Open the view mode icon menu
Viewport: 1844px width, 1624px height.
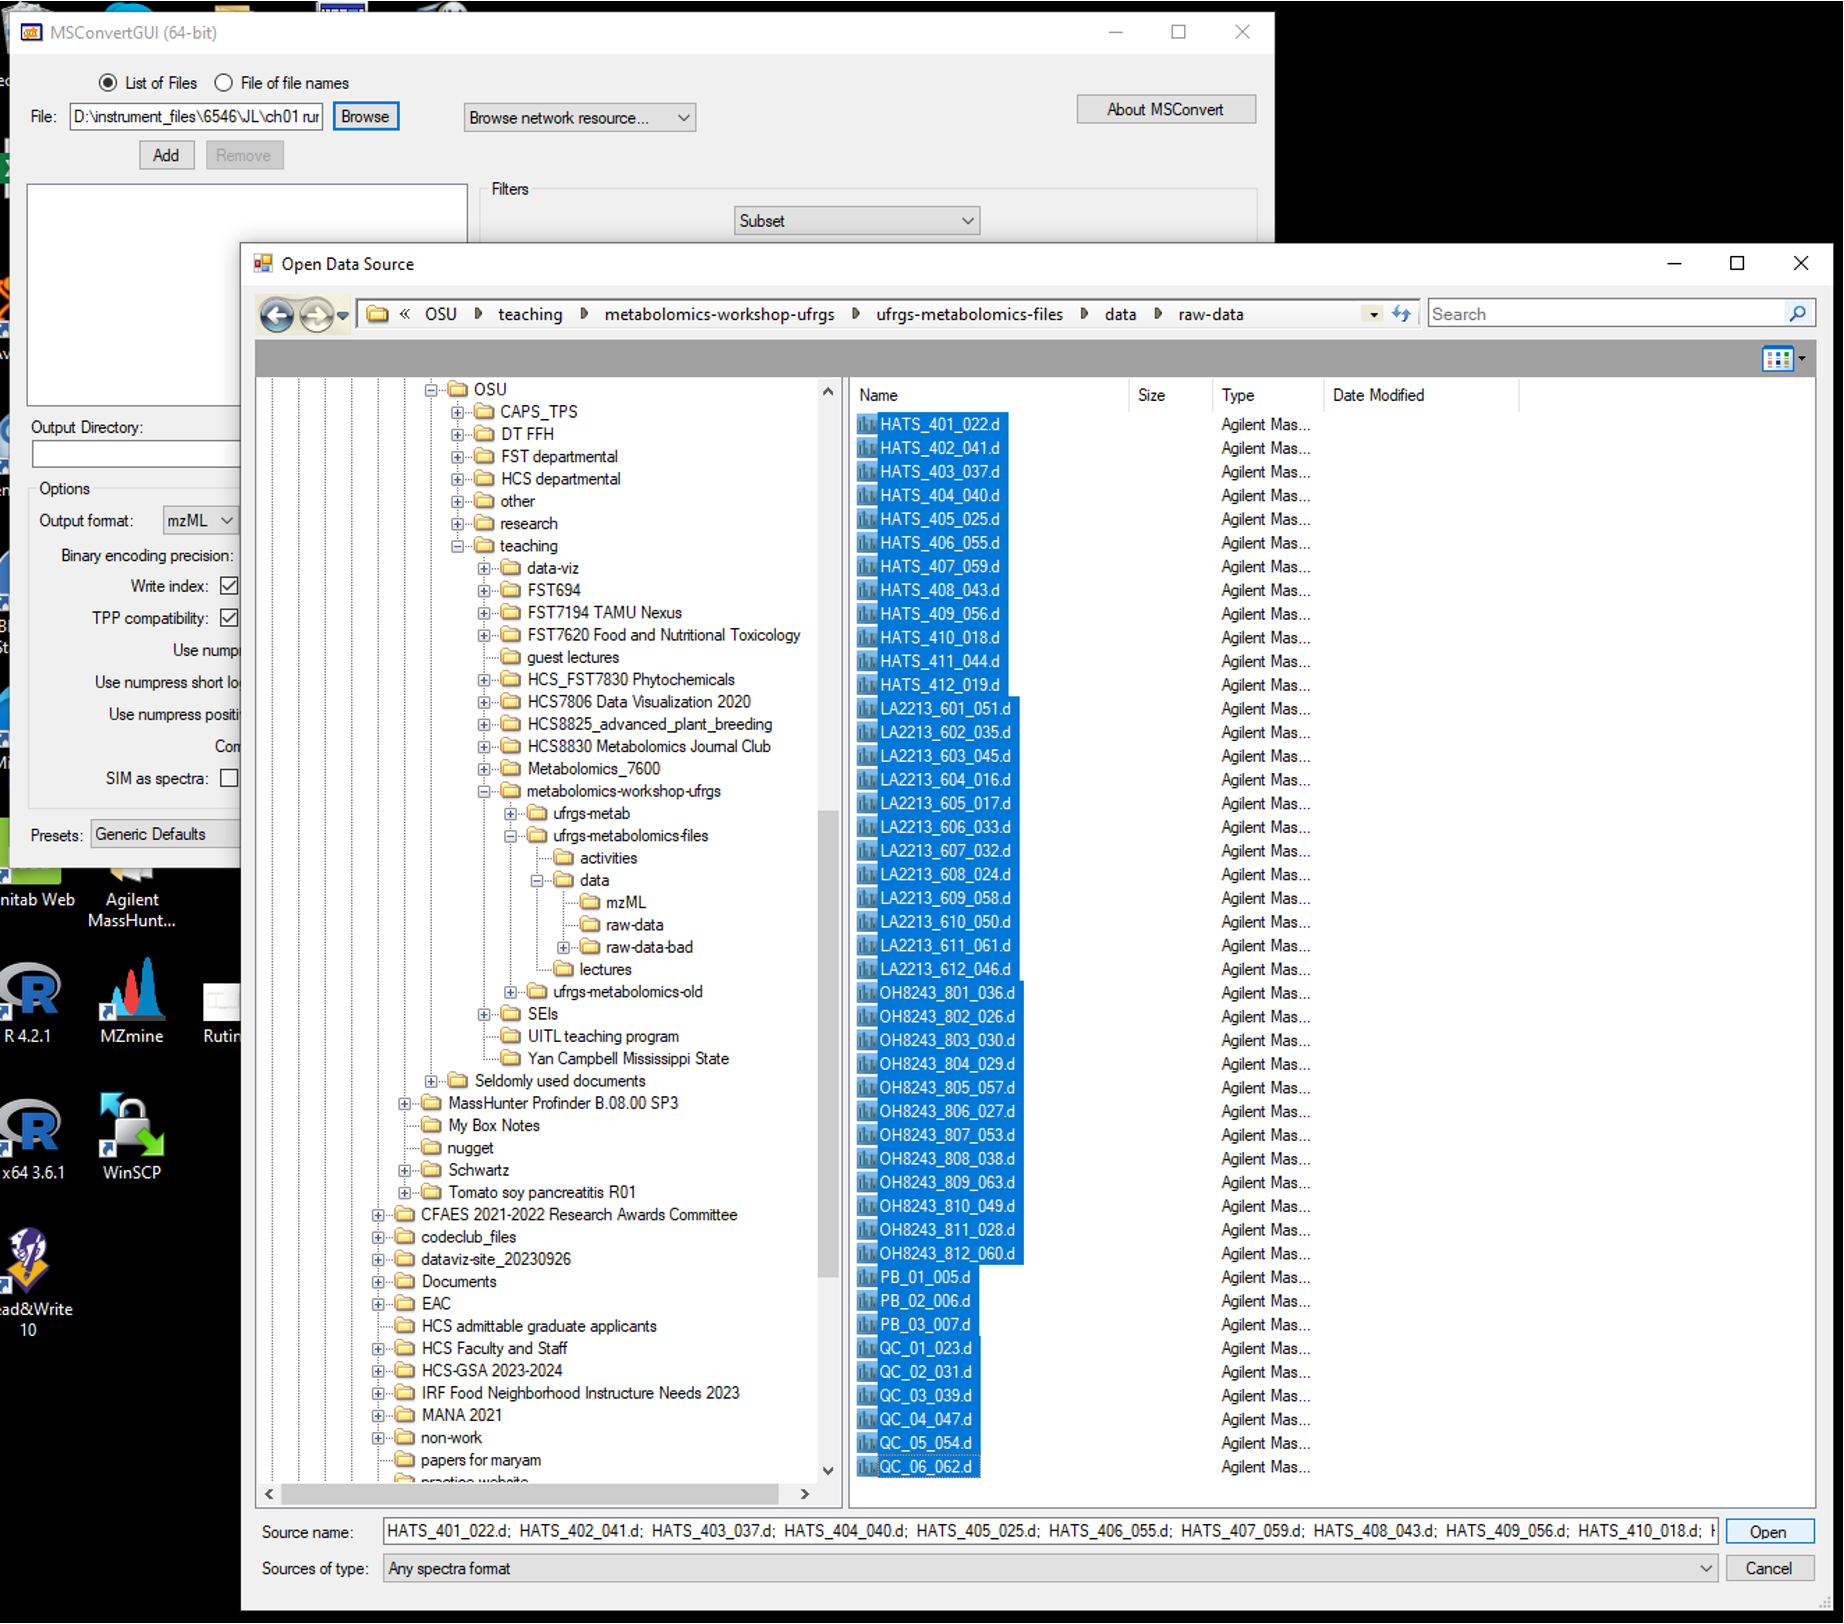[x=1784, y=359]
